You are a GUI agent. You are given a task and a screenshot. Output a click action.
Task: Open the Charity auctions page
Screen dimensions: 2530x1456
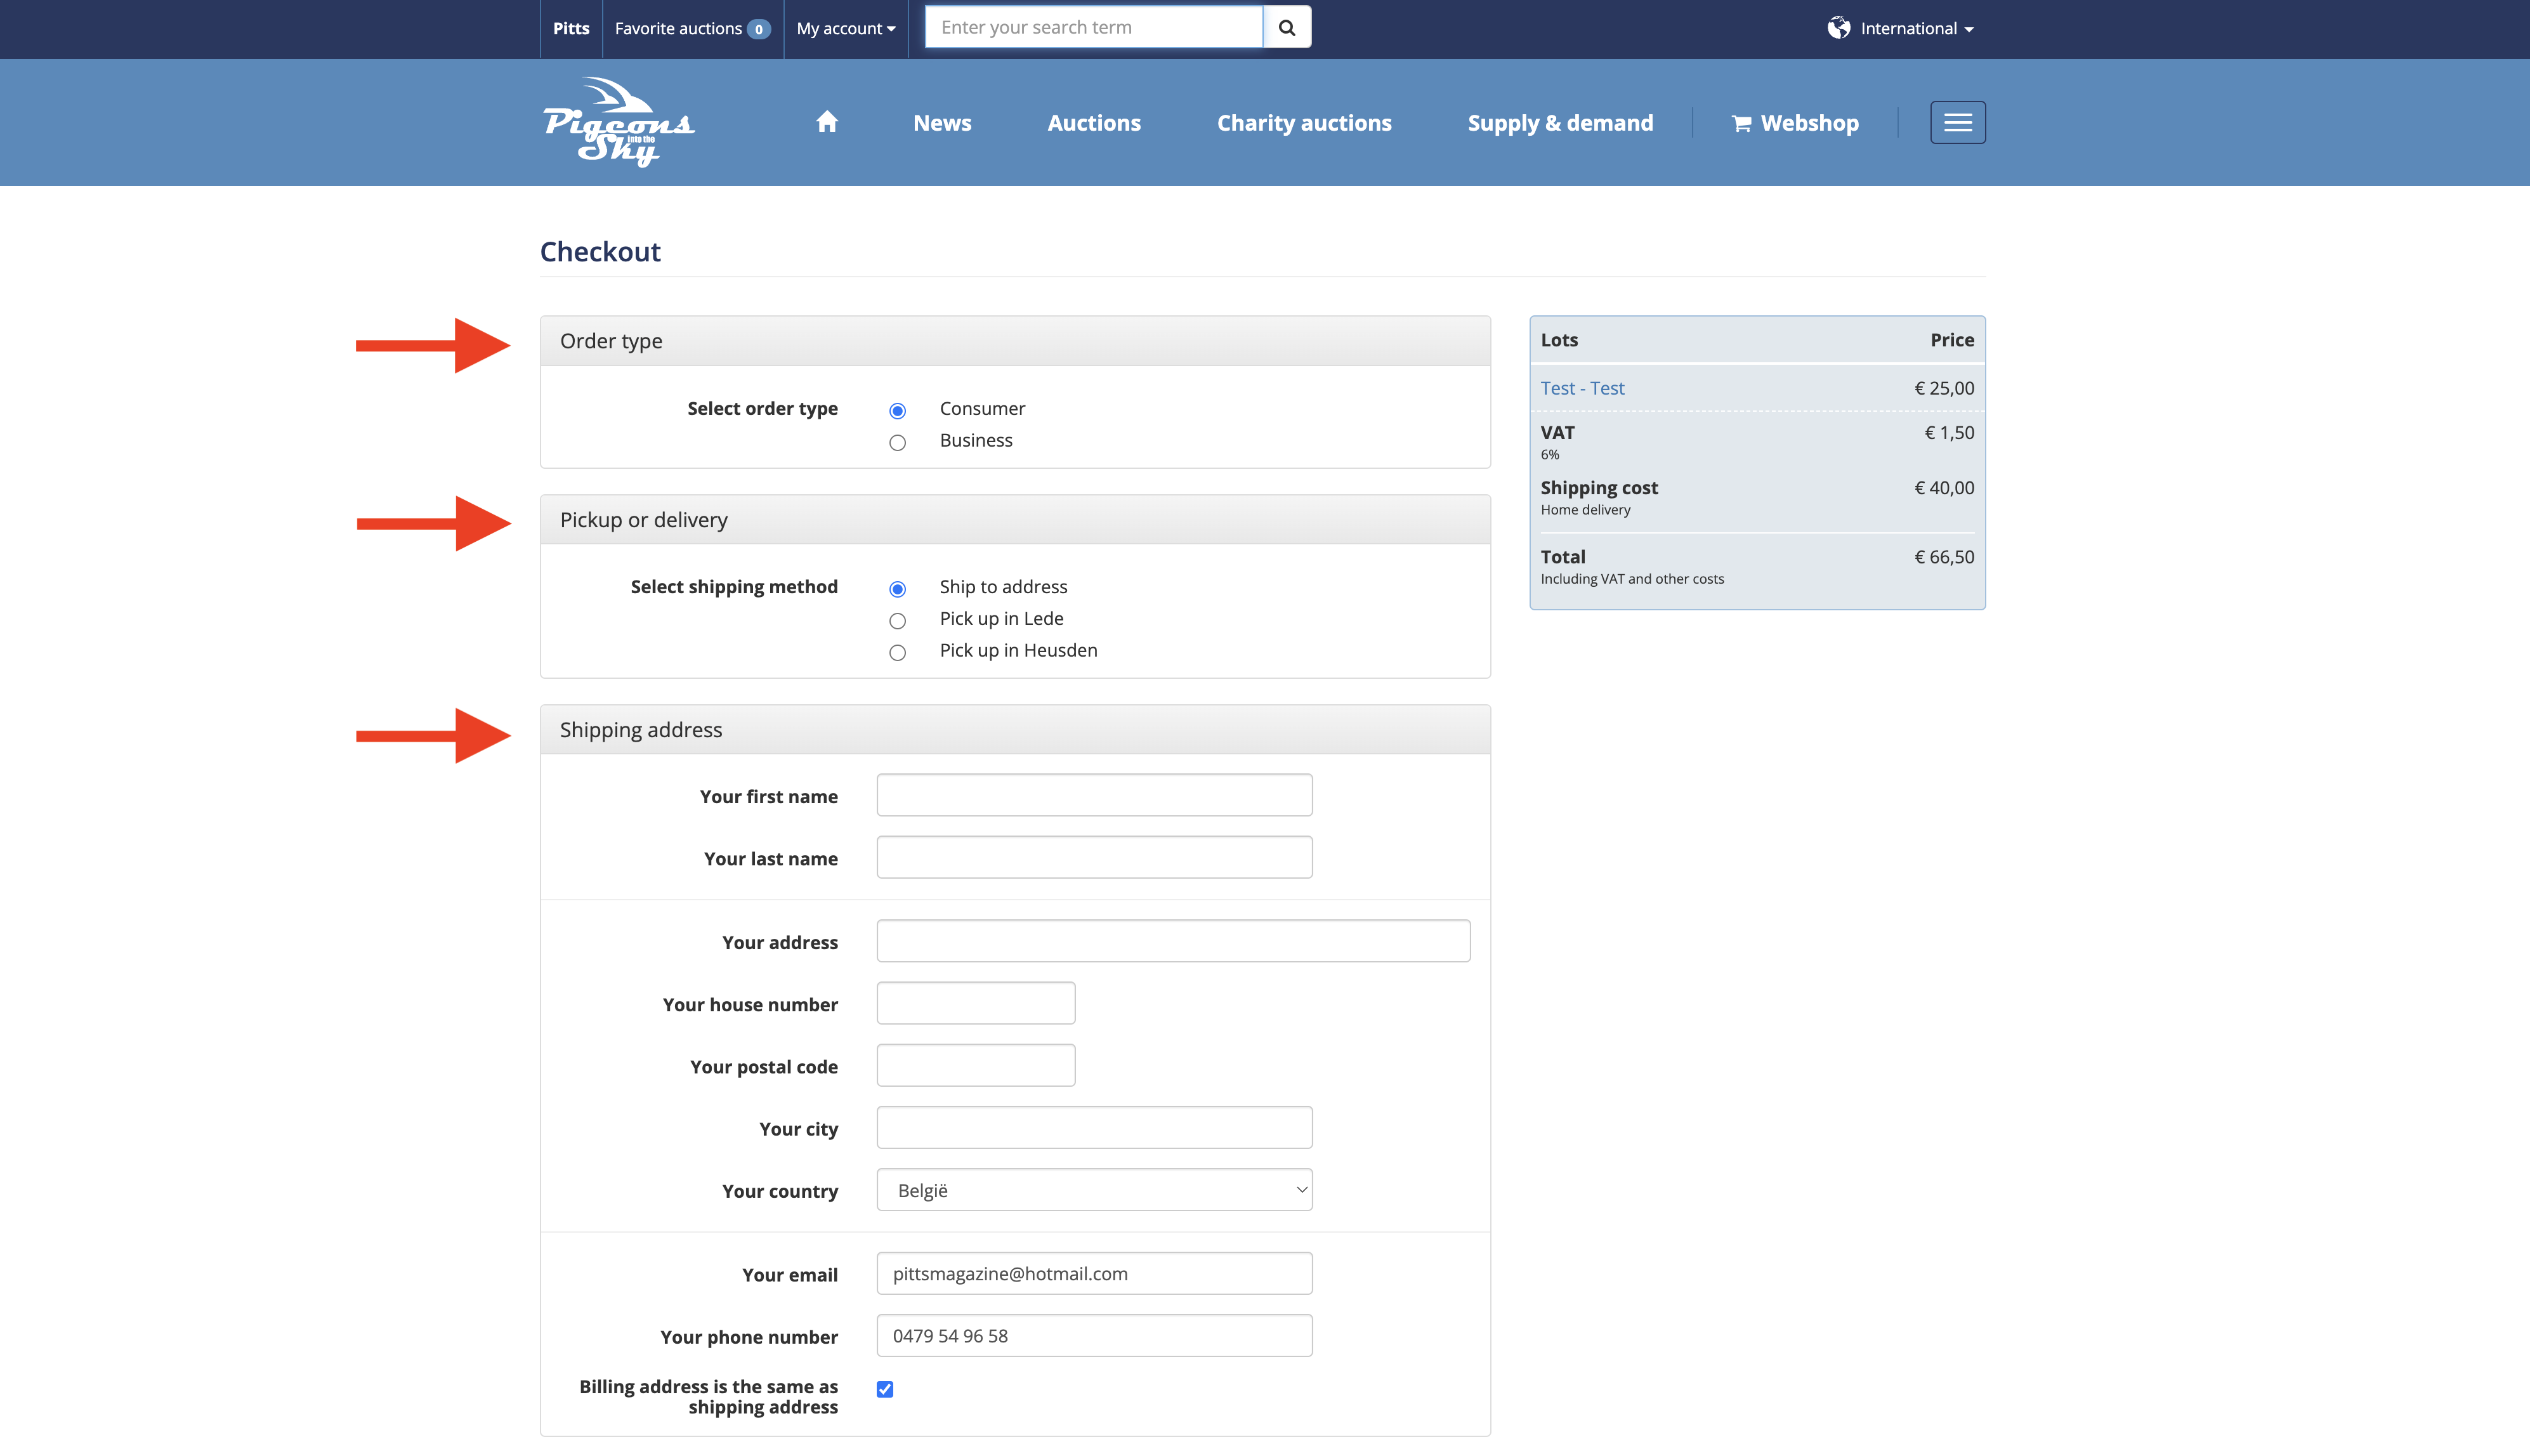[1303, 123]
